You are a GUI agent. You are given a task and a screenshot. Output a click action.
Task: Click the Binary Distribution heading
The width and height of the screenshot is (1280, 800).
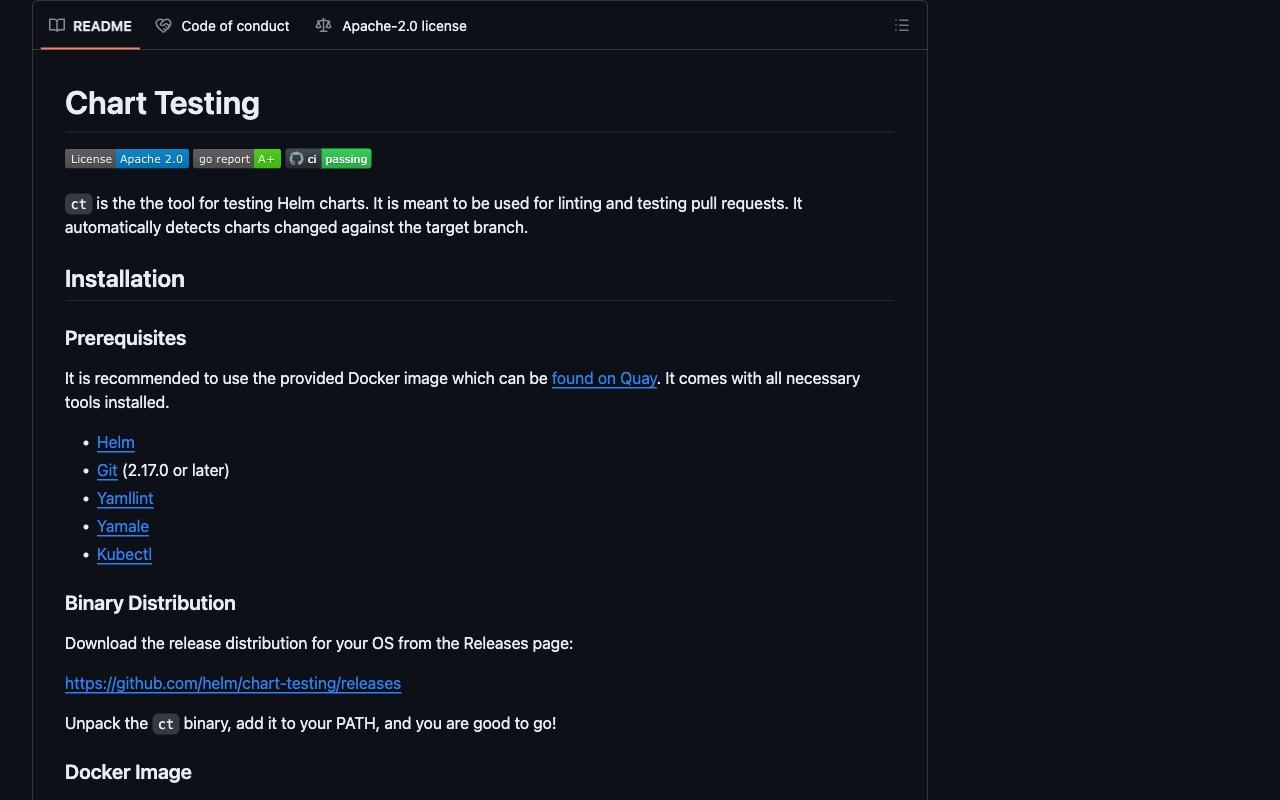(x=150, y=603)
